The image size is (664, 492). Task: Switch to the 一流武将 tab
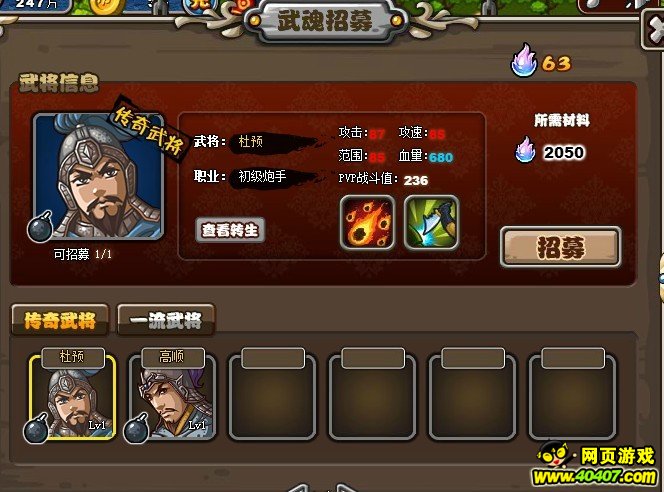166,320
